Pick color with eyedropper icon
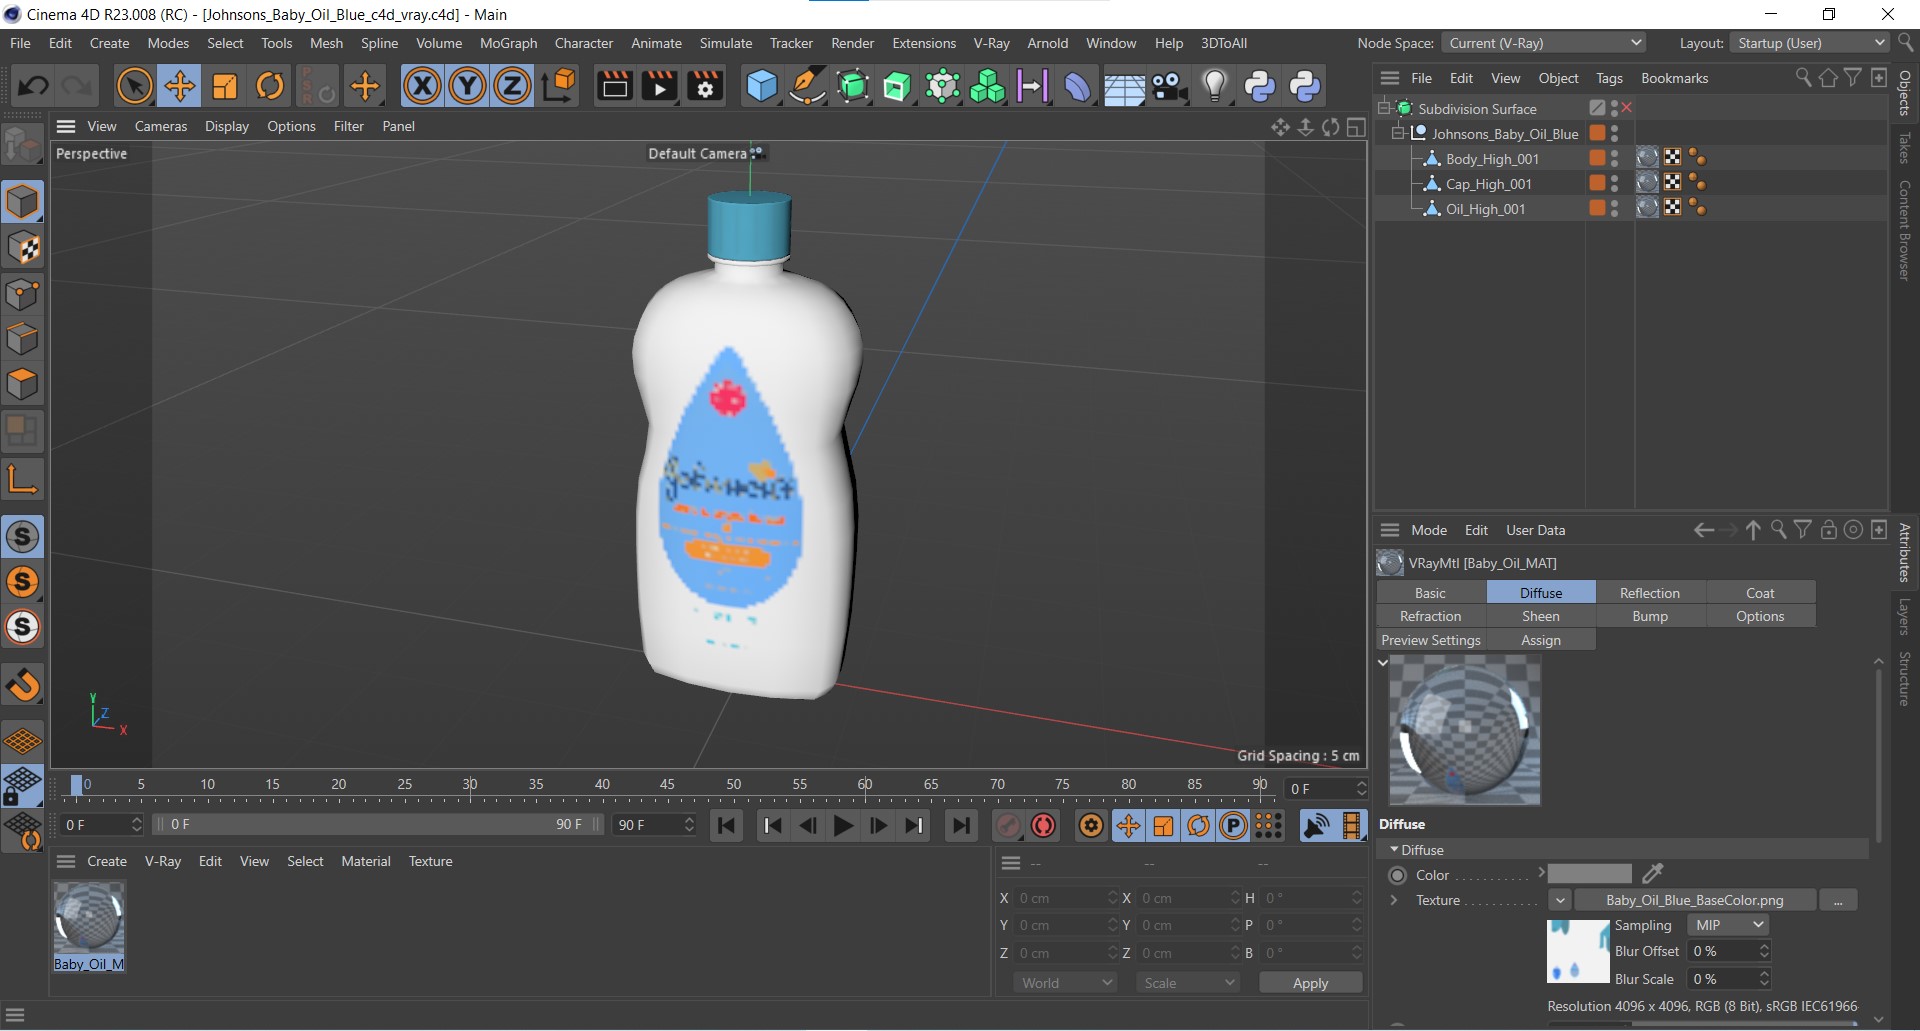Viewport: 1920px width, 1031px height. click(1653, 874)
